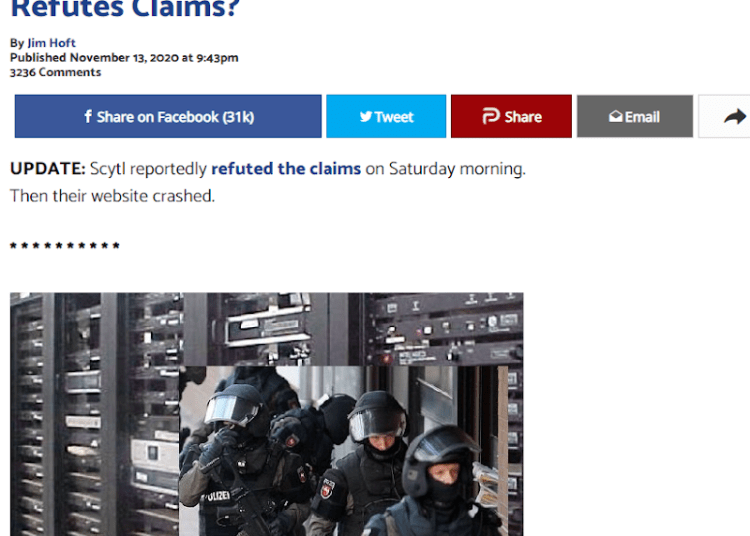Tweet this article

[x=386, y=116]
